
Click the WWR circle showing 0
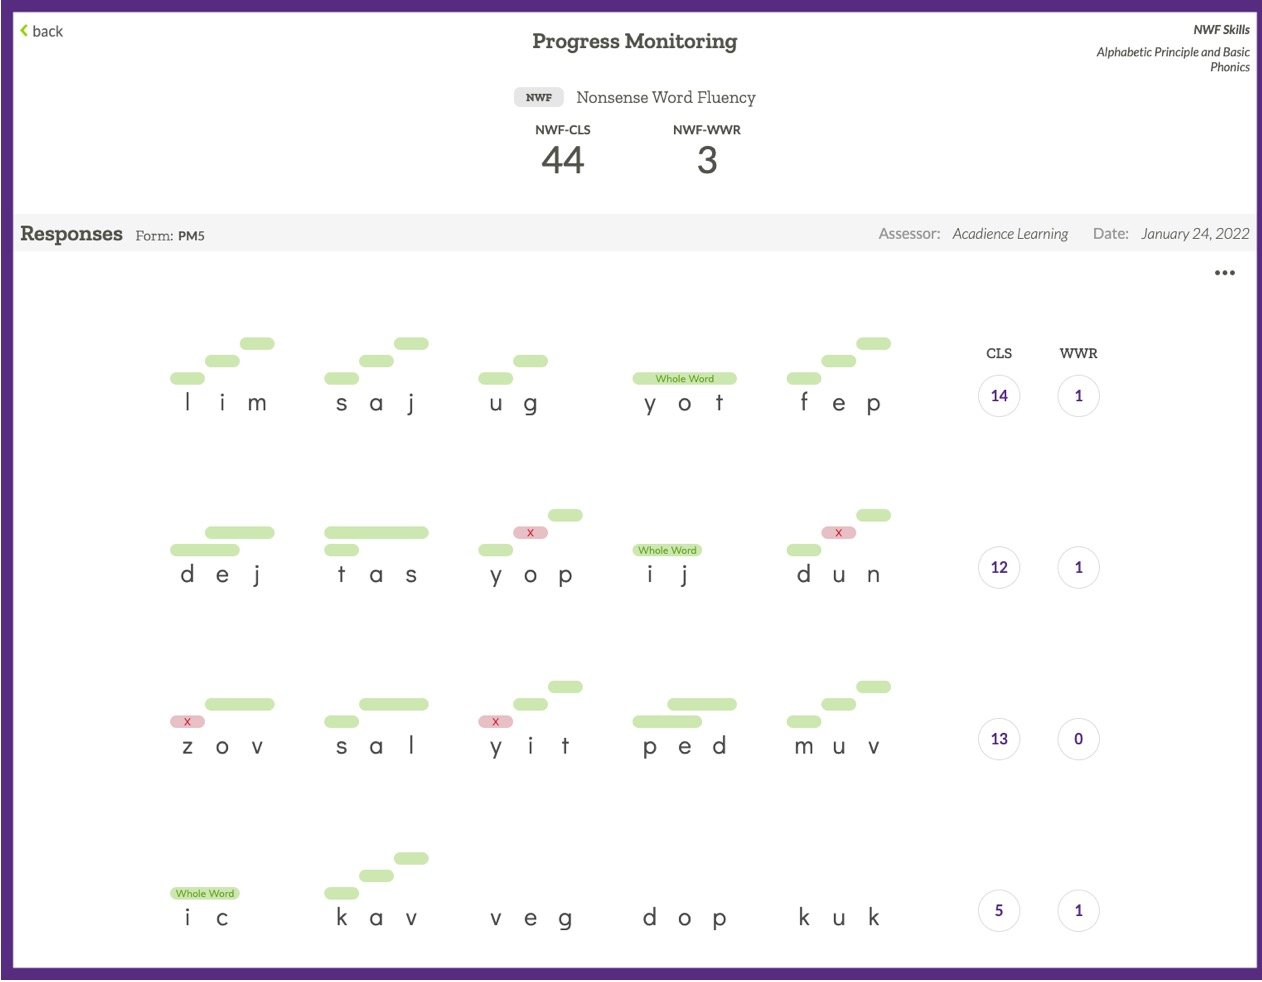[x=1077, y=739]
